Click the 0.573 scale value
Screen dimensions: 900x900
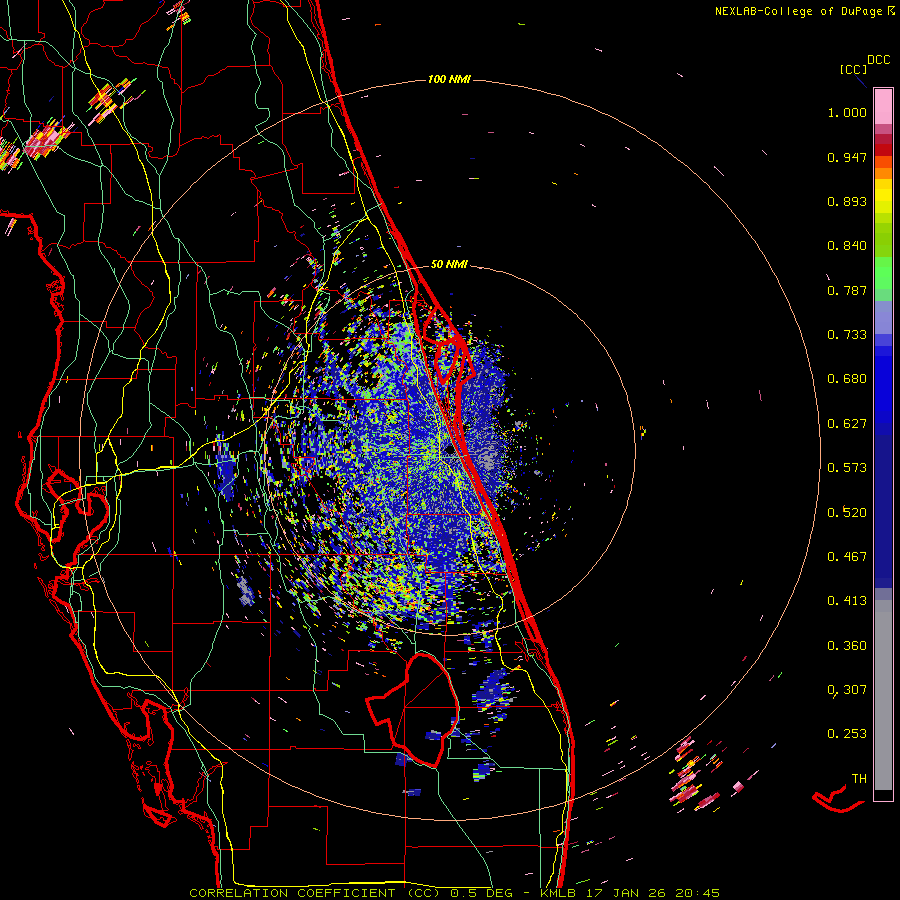coord(847,468)
